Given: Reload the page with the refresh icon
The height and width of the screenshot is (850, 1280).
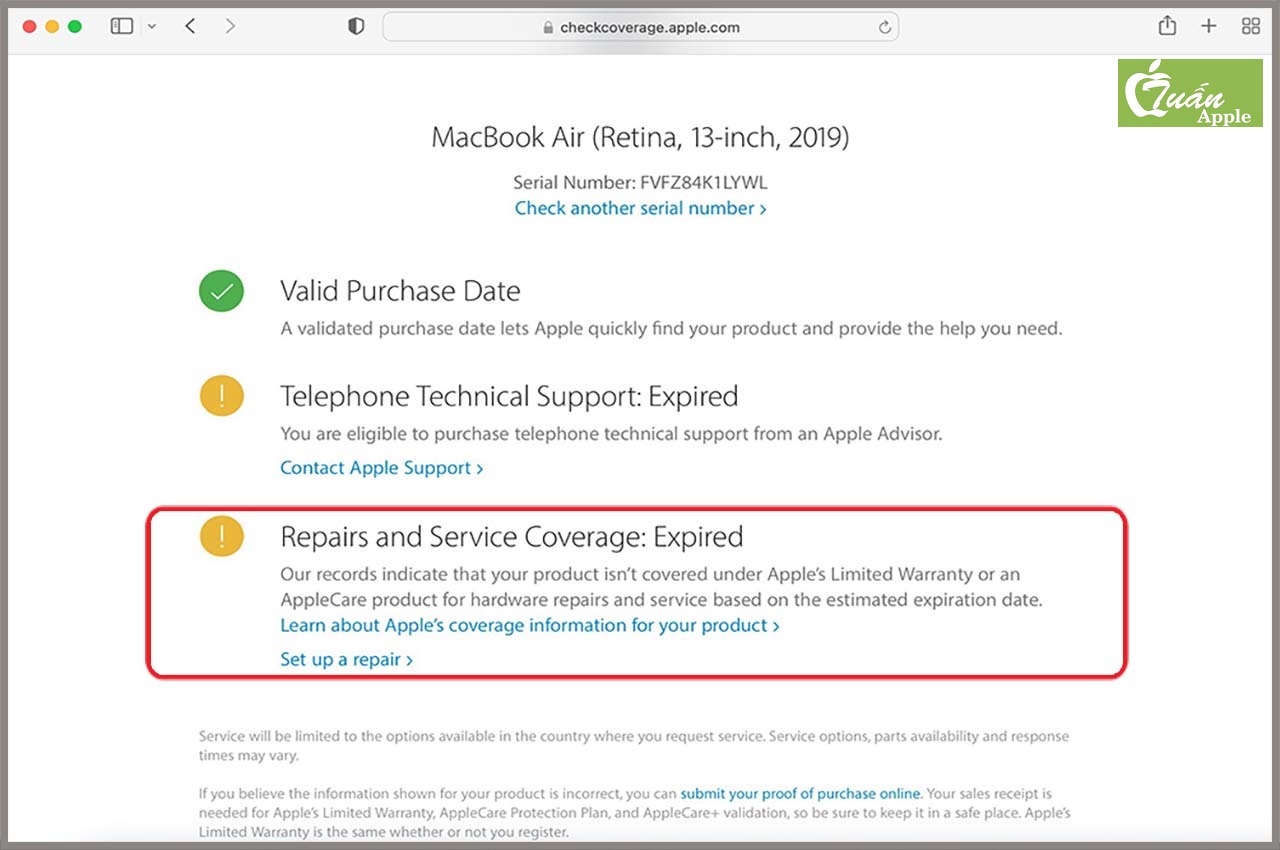Looking at the screenshot, I should (x=884, y=27).
